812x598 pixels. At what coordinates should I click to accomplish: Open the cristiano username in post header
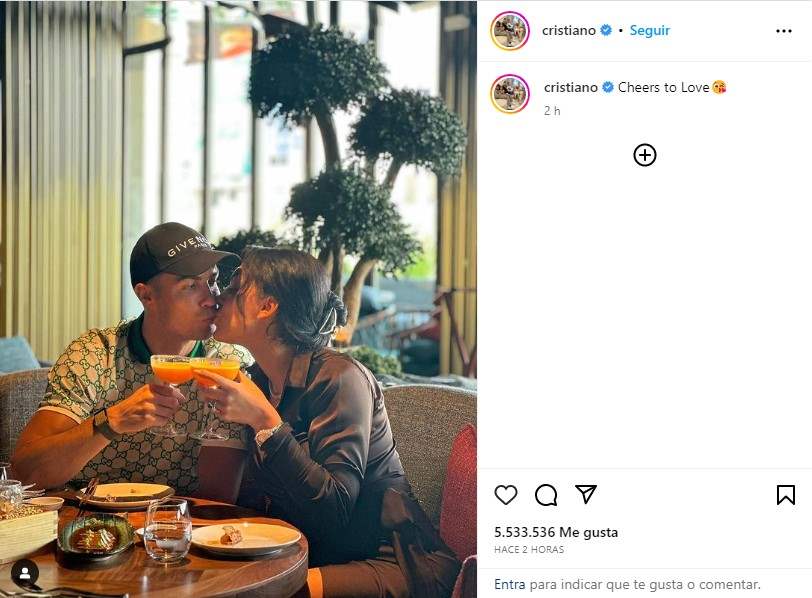pos(569,31)
